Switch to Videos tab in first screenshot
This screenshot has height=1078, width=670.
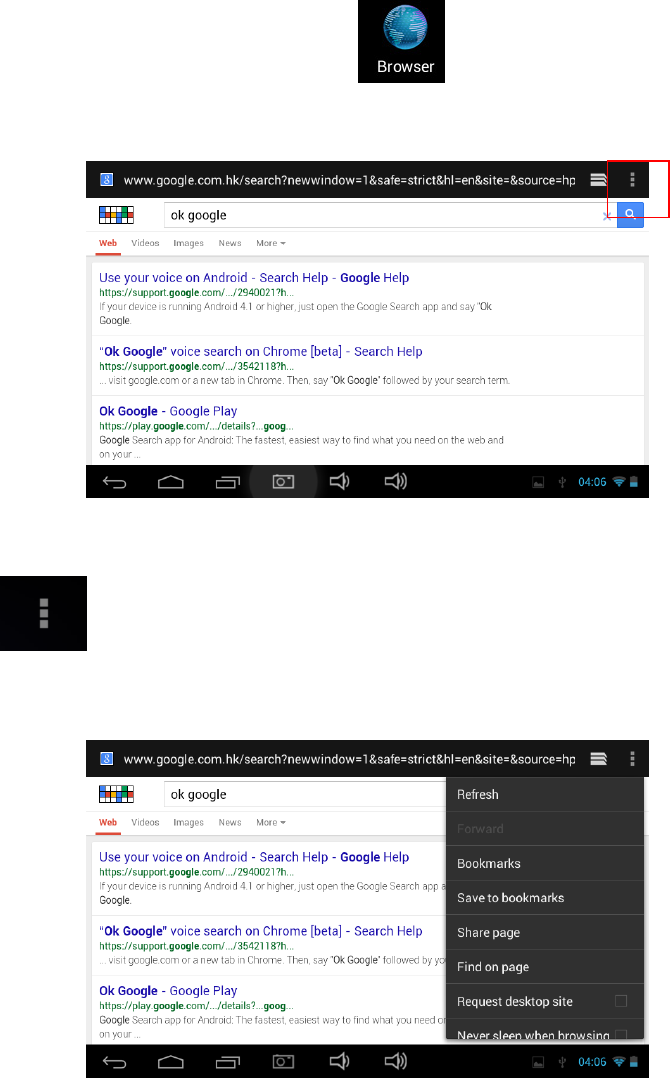pos(145,243)
